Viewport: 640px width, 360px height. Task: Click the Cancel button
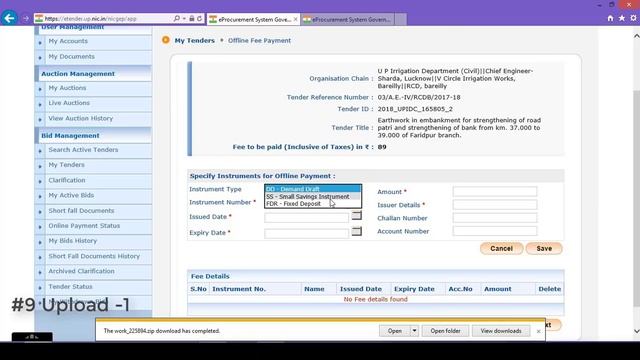coord(501,248)
